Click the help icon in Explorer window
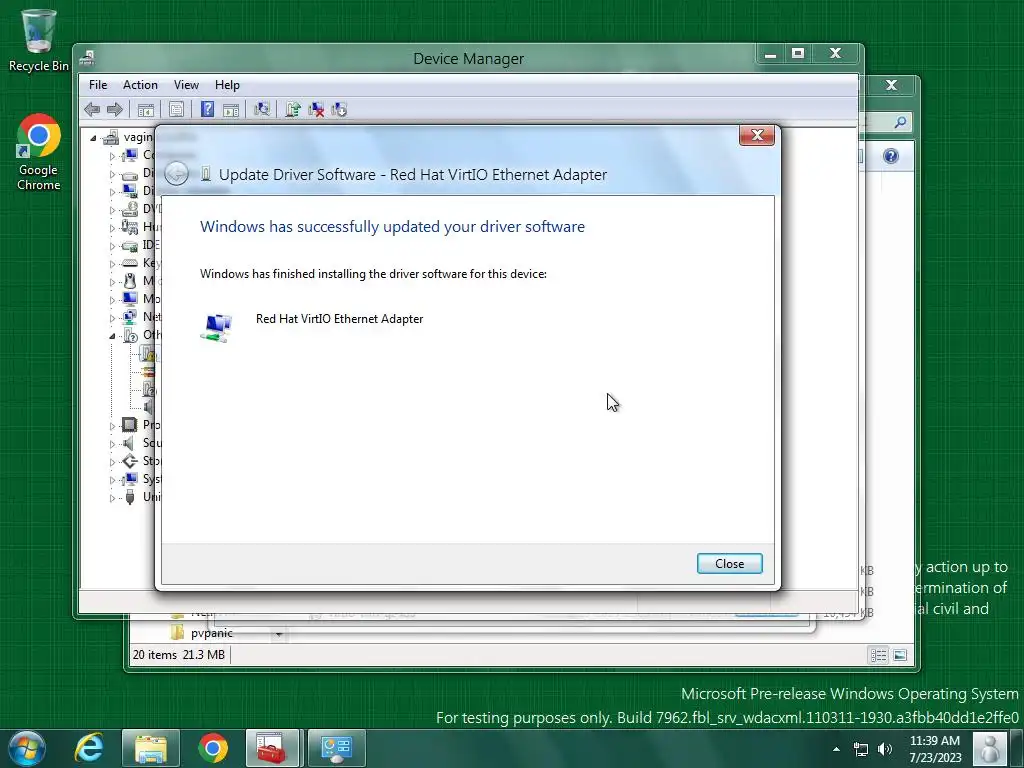The width and height of the screenshot is (1024, 768). tap(891, 156)
